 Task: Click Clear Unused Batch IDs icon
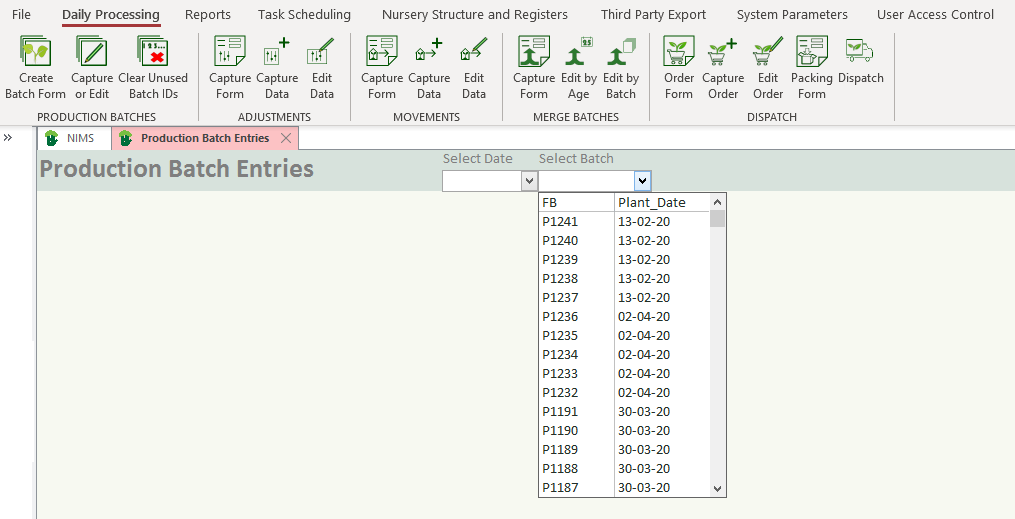coord(152,52)
